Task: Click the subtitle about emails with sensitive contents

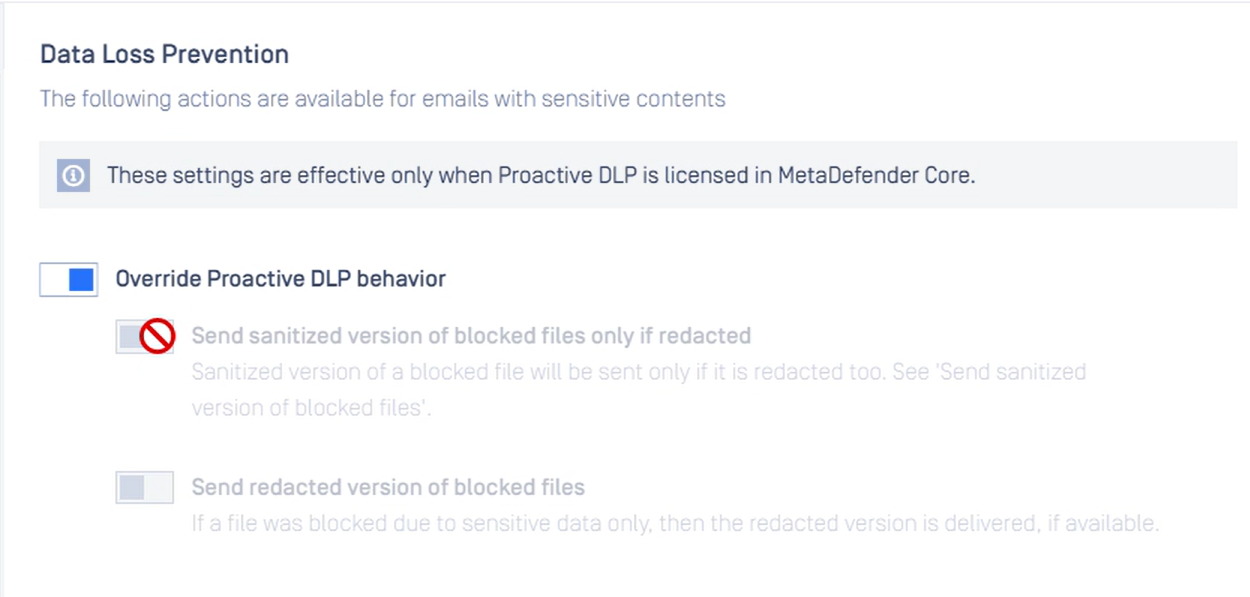Action: tap(383, 99)
